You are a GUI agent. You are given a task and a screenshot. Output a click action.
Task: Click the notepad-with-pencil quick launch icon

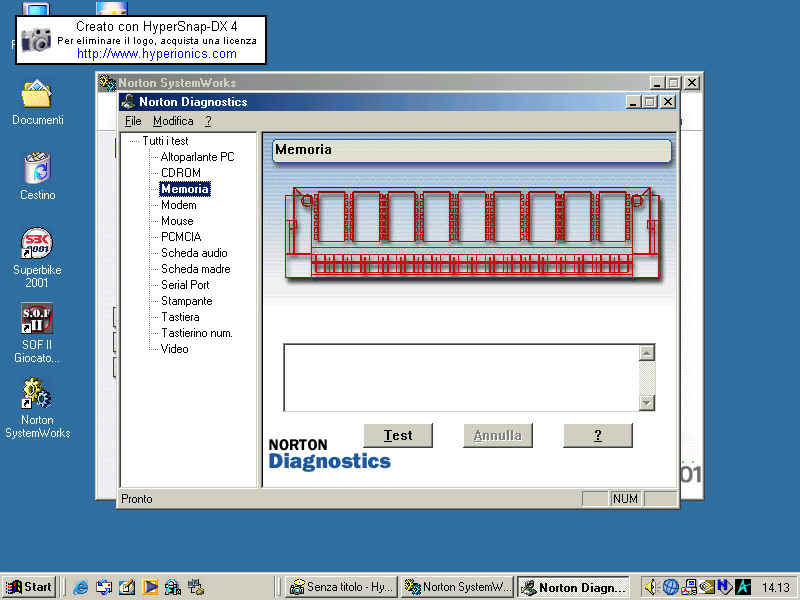127,587
